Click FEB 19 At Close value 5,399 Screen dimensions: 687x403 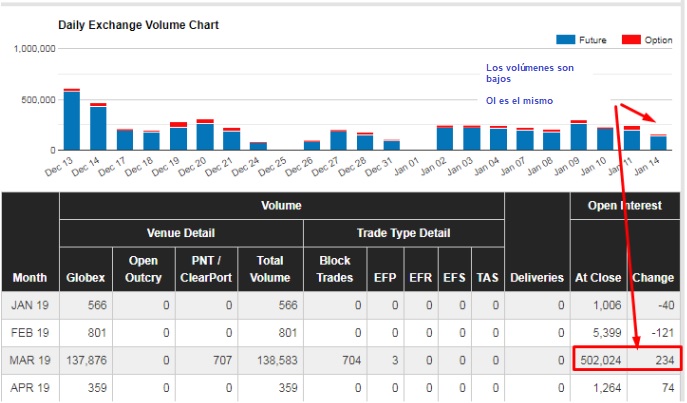607,333
